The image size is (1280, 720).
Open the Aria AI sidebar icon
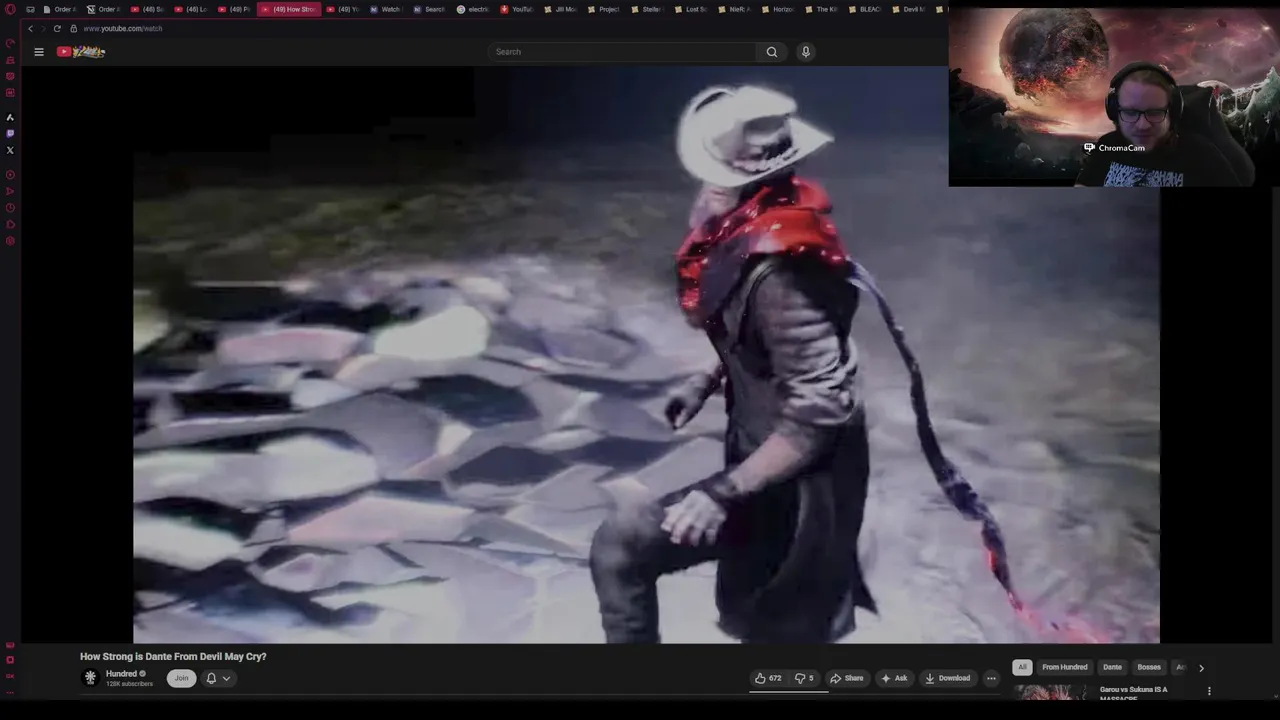click(10, 117)
